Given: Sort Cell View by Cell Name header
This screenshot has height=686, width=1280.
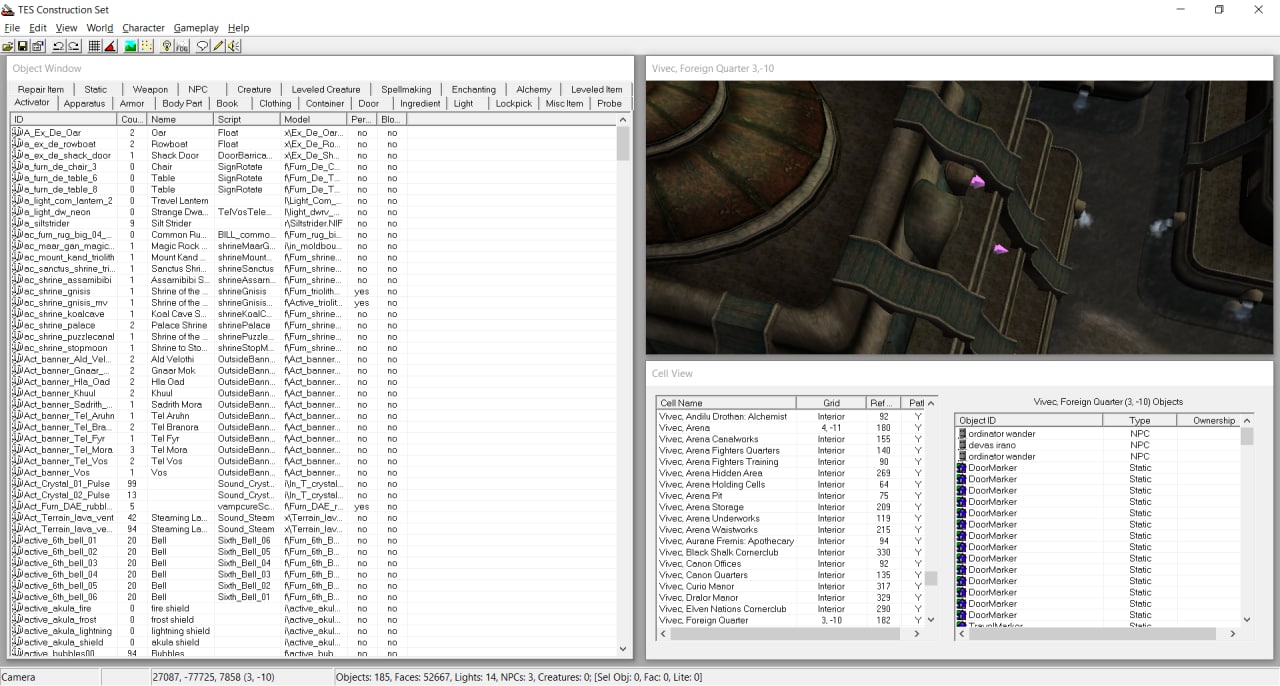Looking at the screenshot, I should pyautogui.click(x=726, y=403).
